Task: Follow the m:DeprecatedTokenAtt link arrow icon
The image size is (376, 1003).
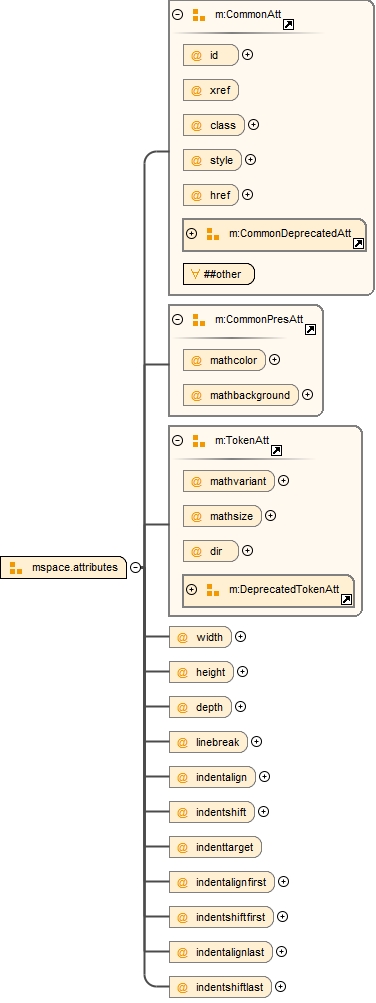Action: click(x=346, y=599)
